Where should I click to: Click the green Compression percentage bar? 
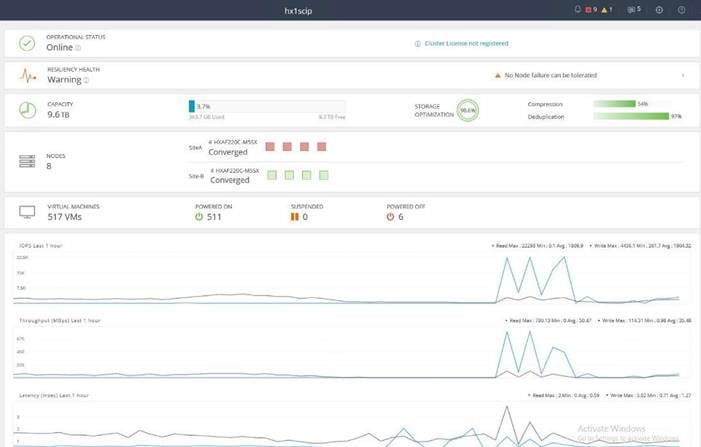tap(614, 104)
